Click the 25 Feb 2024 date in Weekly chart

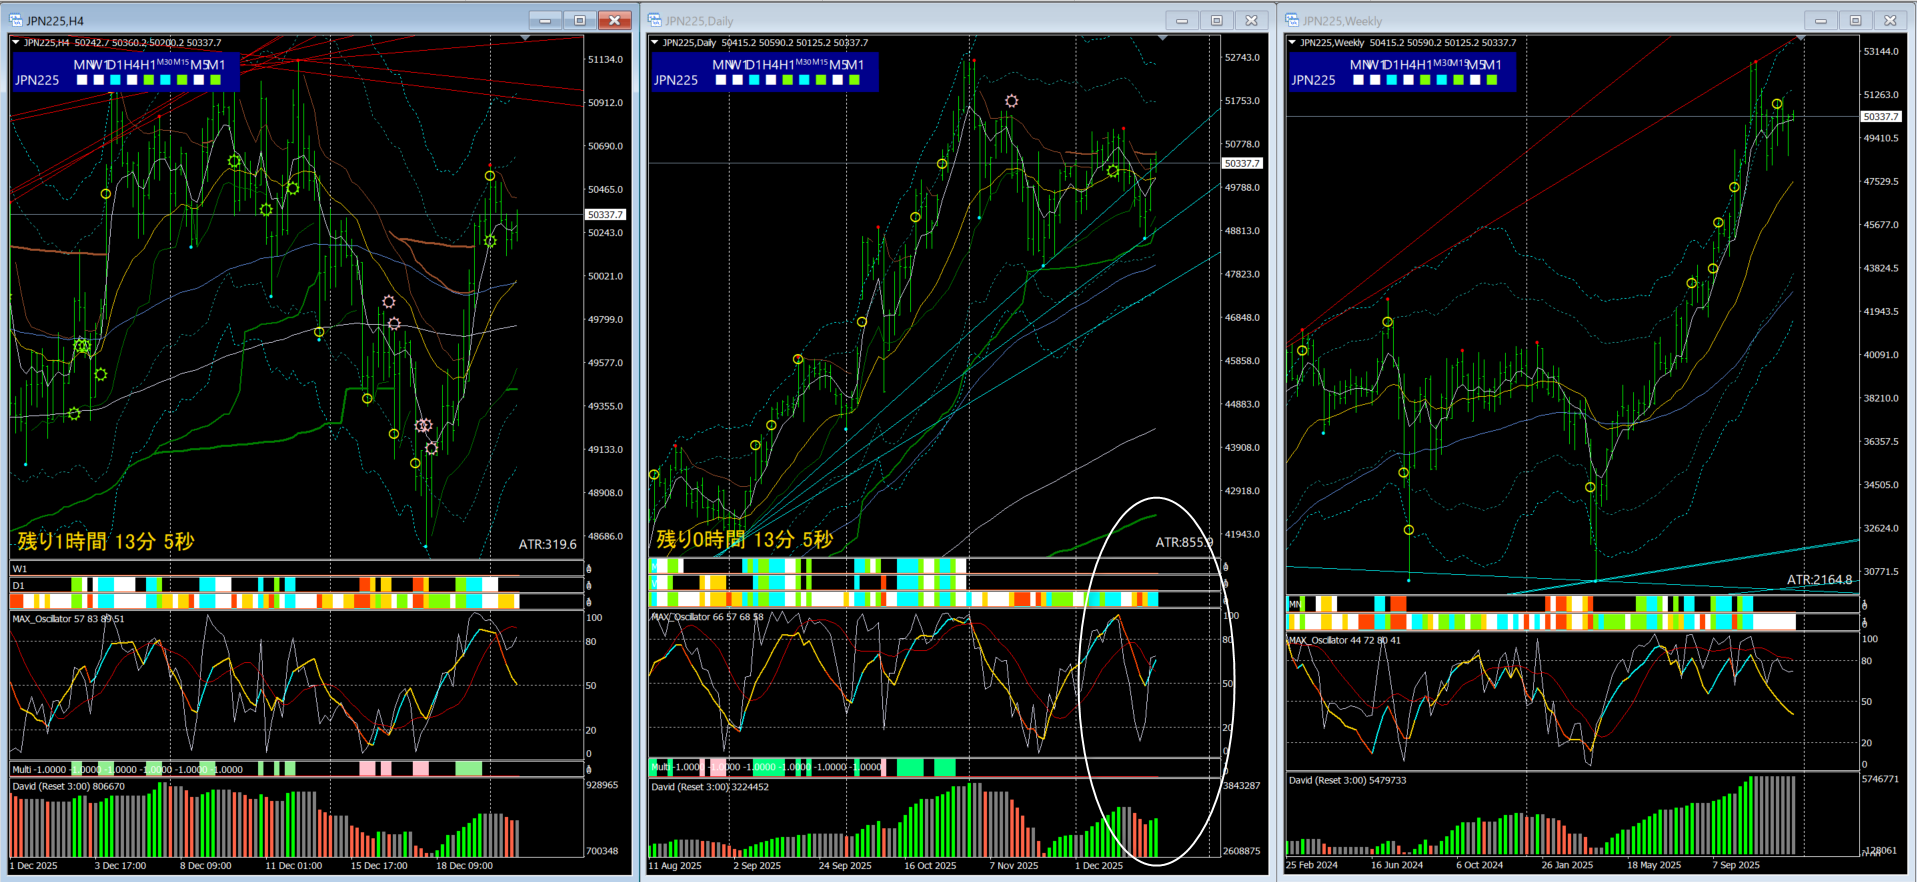(1312, 865)
